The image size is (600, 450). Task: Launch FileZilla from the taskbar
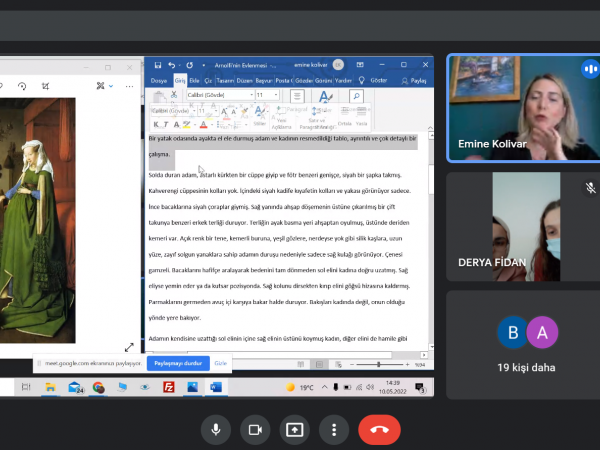point(169,387)
